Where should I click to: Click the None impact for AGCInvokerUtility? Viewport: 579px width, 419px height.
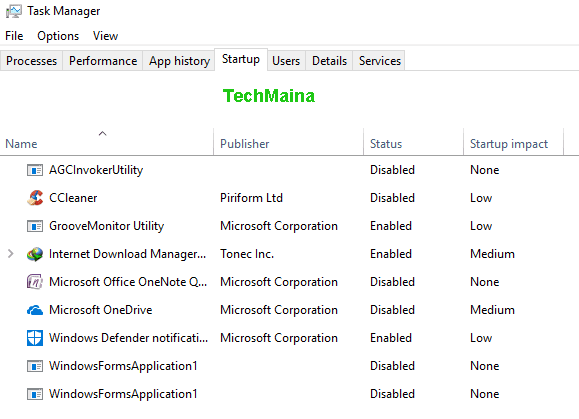tap(484, 170)
